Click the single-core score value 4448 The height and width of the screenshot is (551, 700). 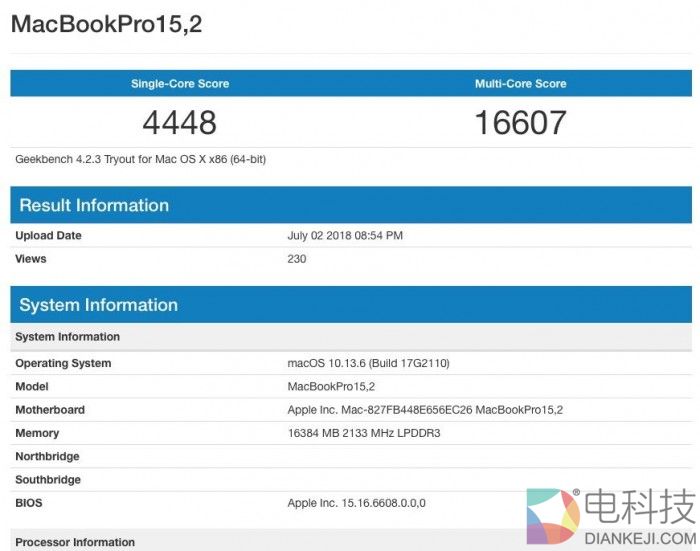[180, 123]
